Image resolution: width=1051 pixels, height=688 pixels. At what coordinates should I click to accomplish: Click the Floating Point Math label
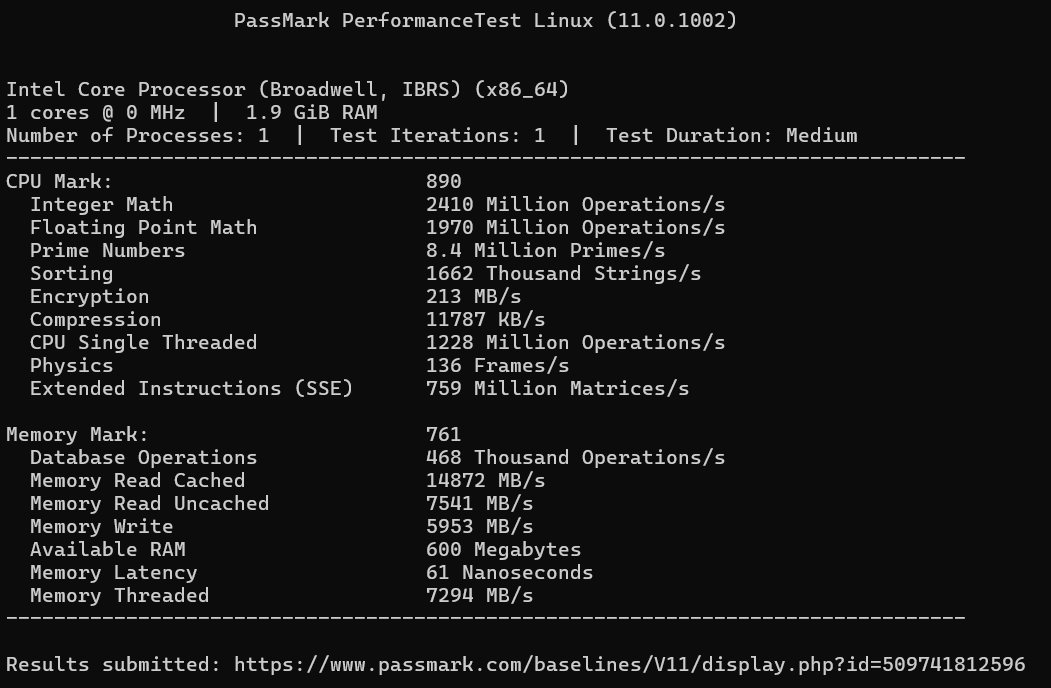(143, 227)
